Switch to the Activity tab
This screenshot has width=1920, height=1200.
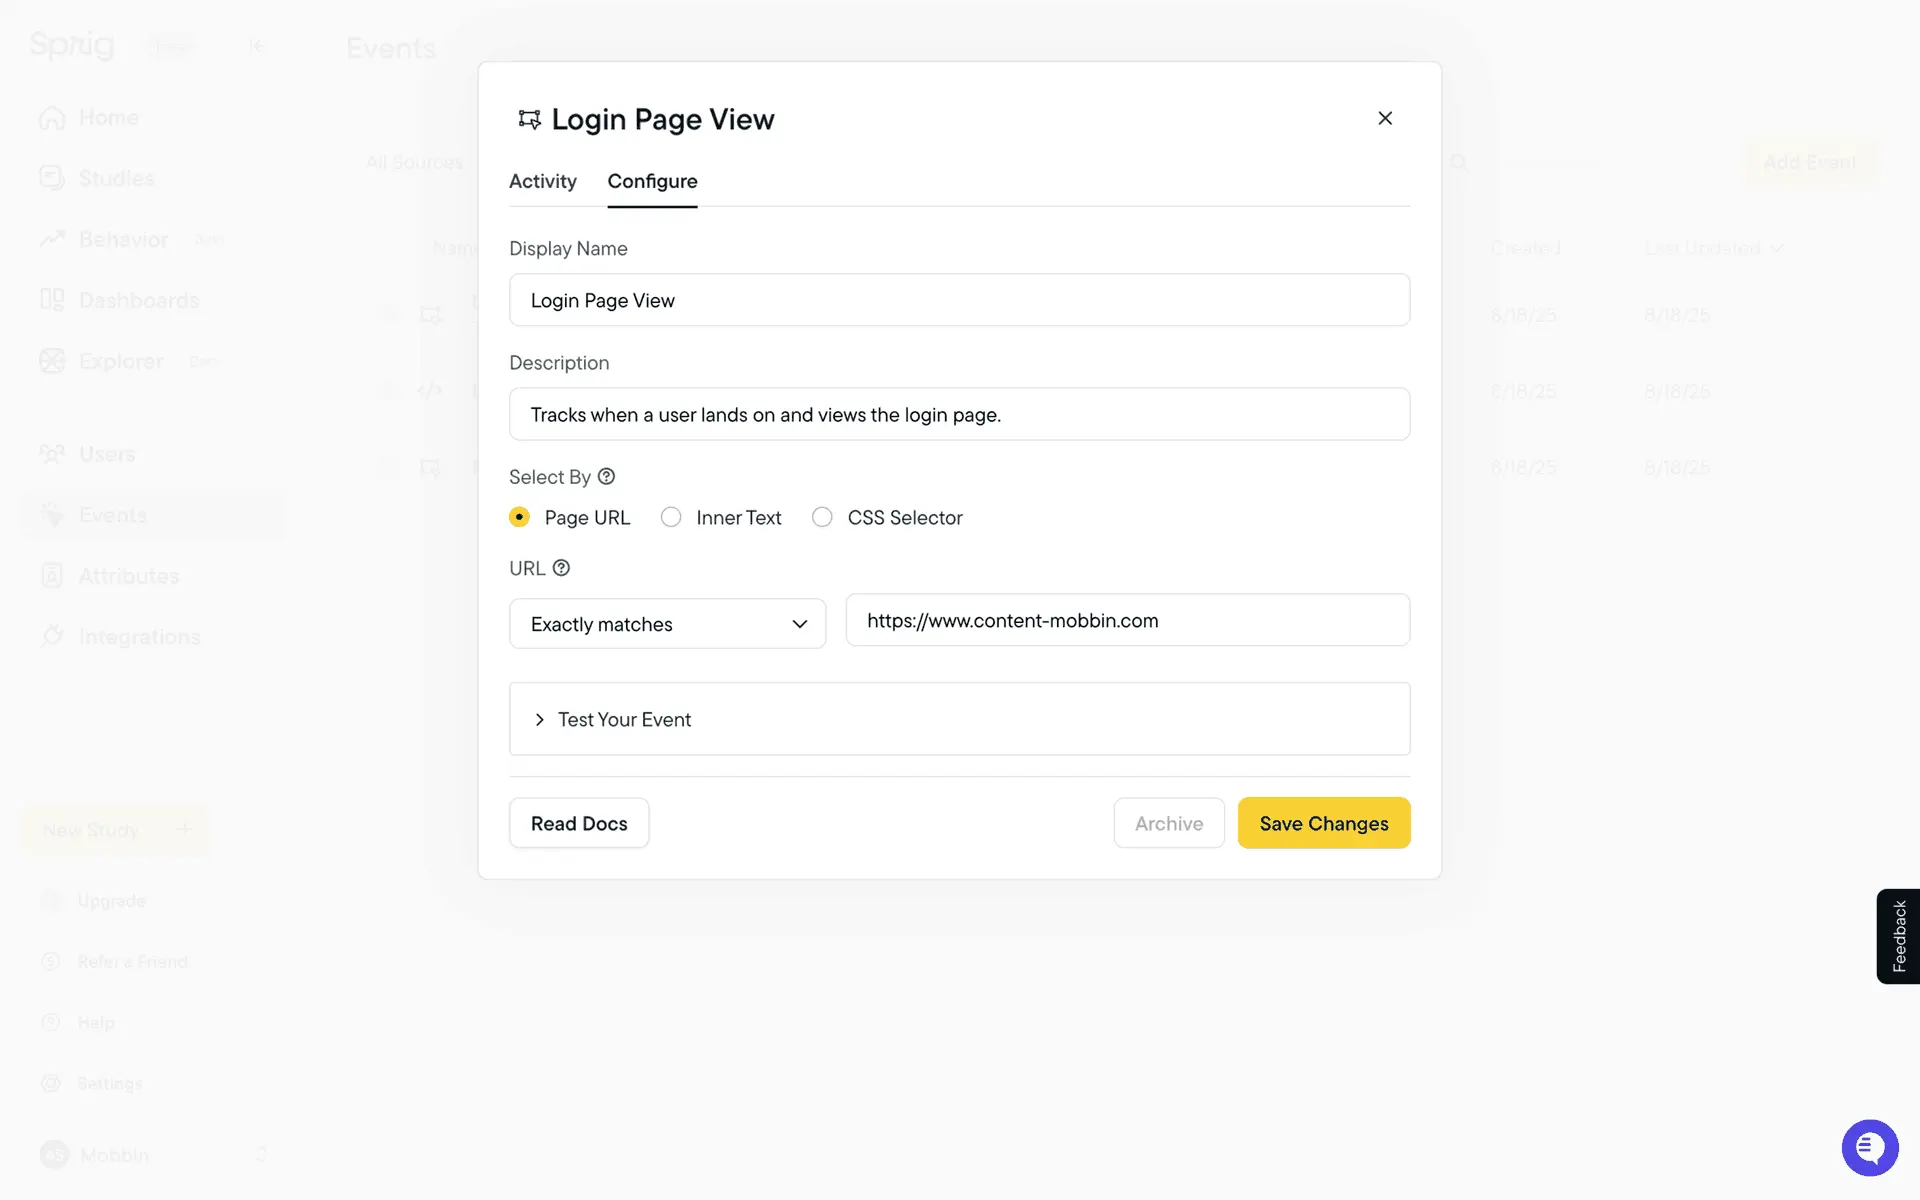tap(542, 181)
